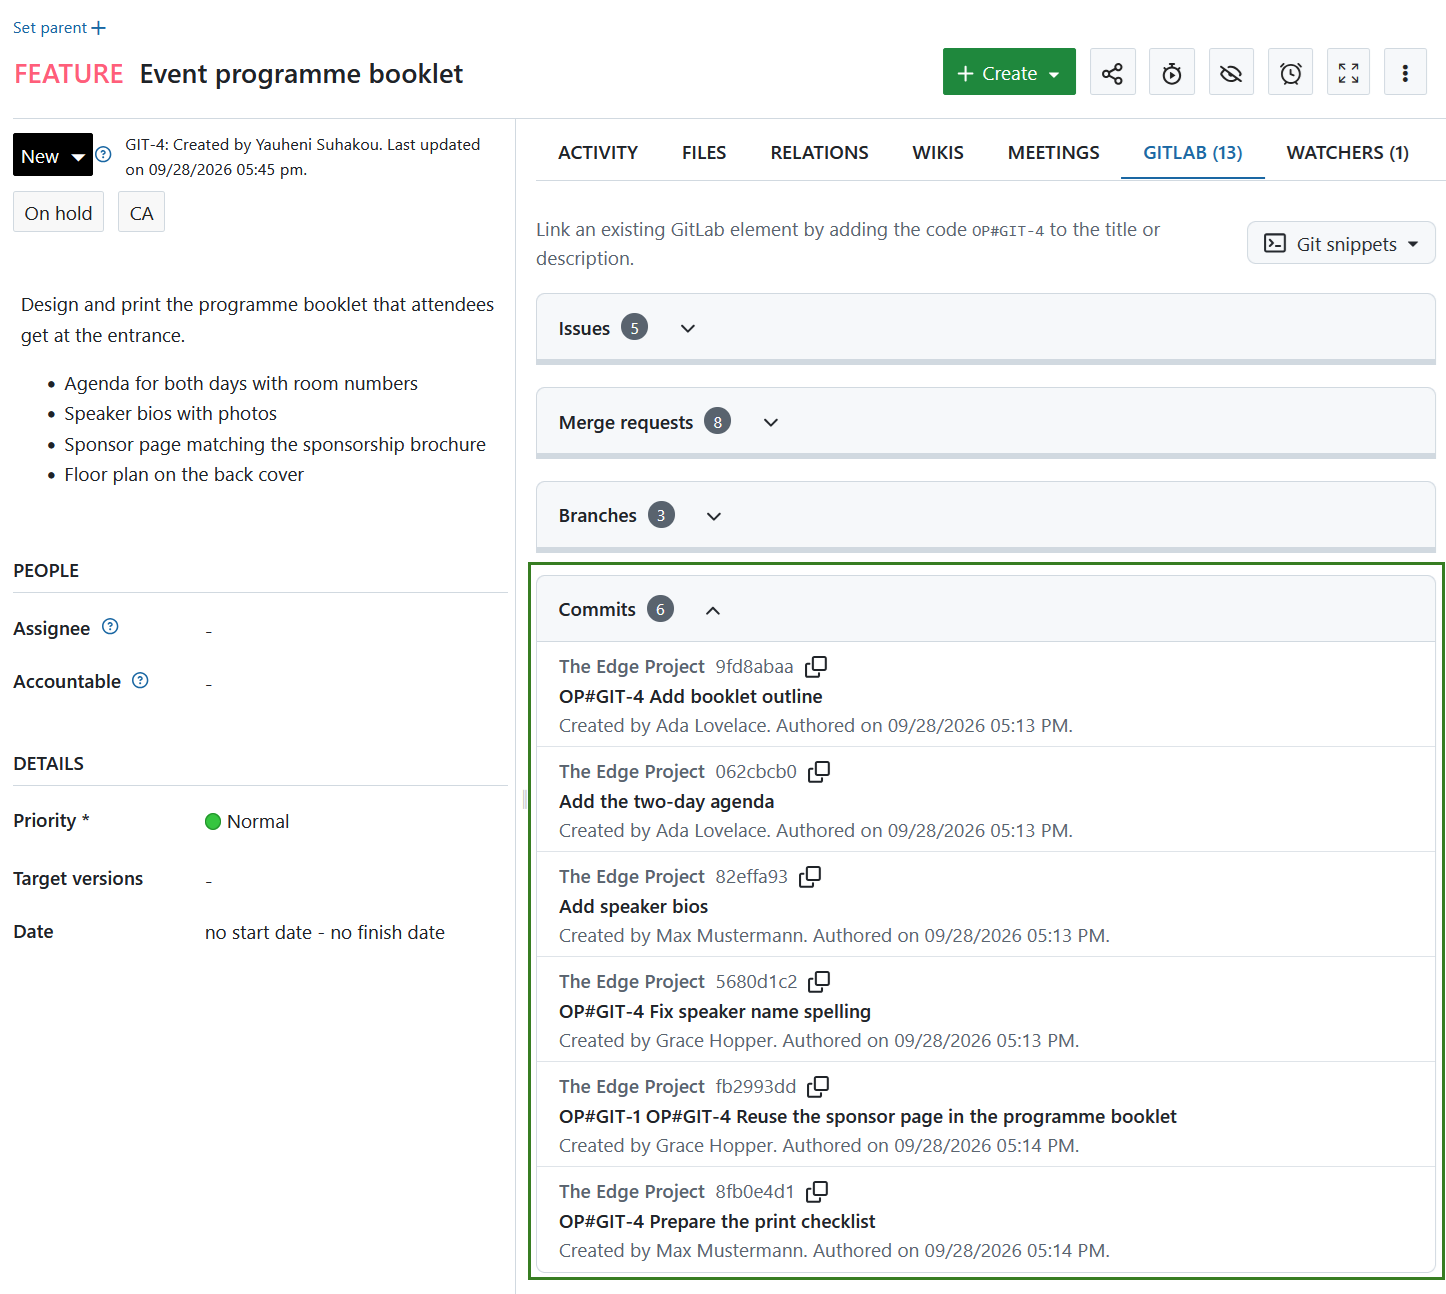This screenshot has width=1446, height=1294.
Task: Collapse the Commits section
Action: tap(712, 610)
